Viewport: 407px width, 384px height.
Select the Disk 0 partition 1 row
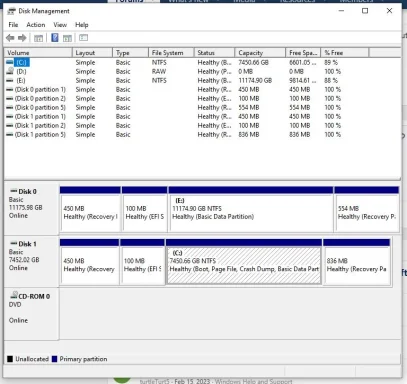point(202,89)
